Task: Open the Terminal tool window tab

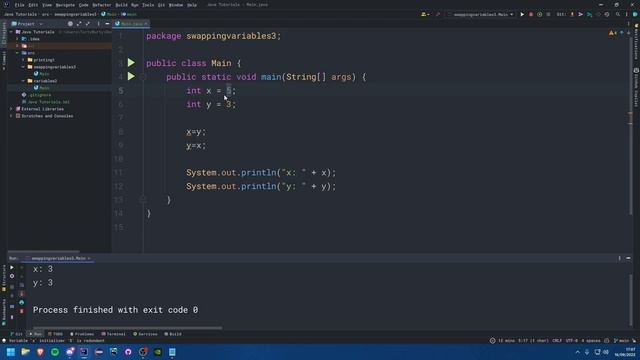Action: (113, 334)
